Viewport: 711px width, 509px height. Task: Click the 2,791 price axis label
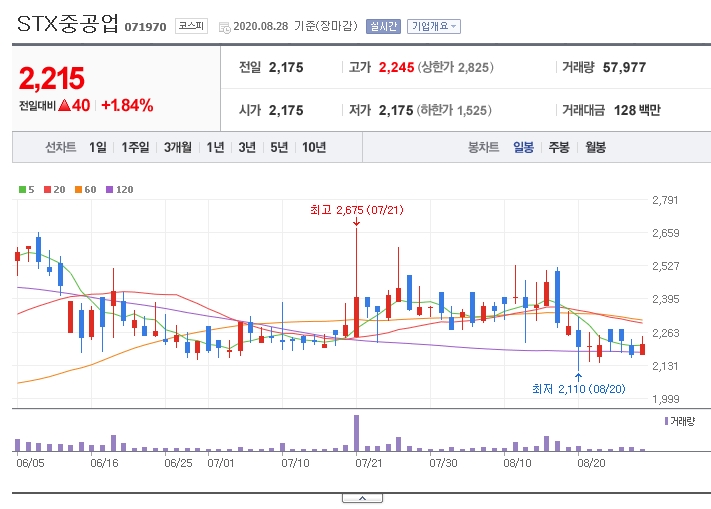[x=665, y=200]
